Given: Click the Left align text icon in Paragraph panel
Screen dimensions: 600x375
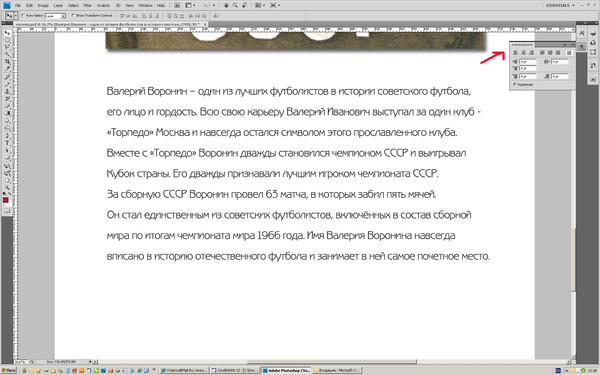Looking at the screenshot, I should click(x=515, y=53).
